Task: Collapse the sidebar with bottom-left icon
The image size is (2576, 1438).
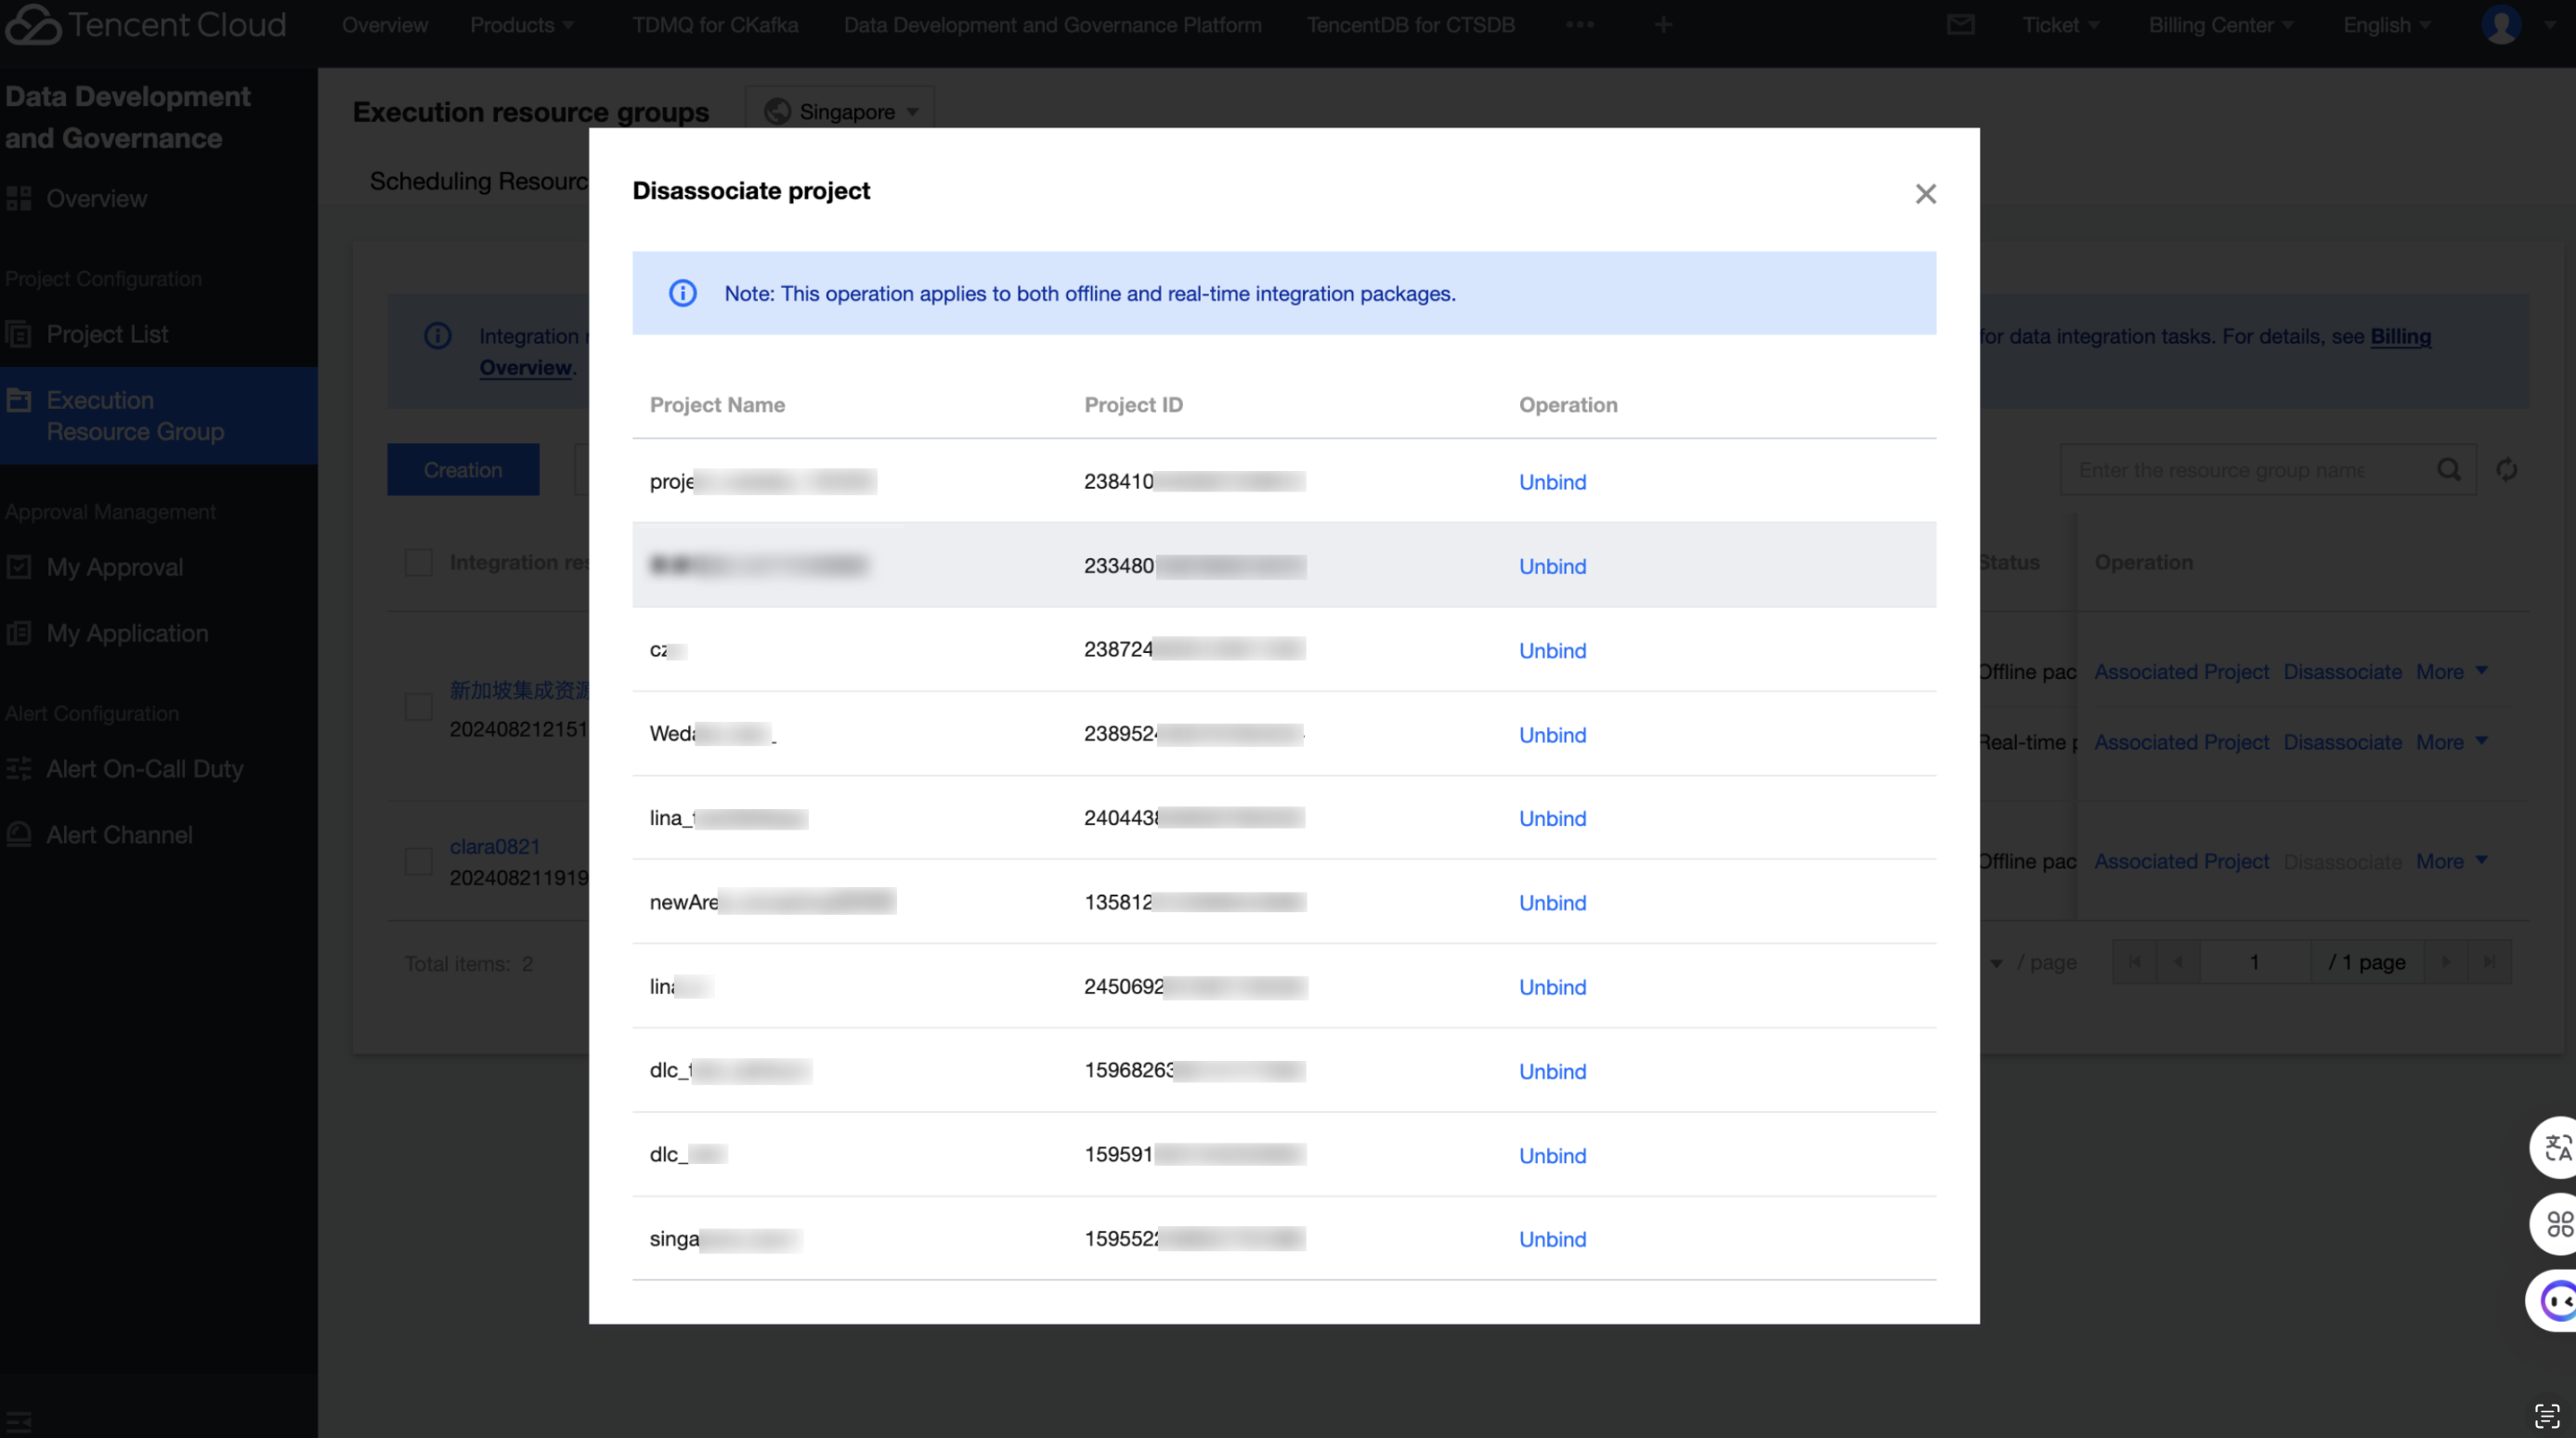Action: pos(19,1420)
